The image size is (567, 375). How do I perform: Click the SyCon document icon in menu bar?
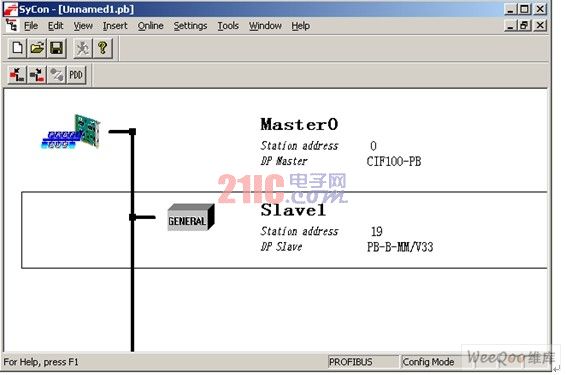click(12, 26)
